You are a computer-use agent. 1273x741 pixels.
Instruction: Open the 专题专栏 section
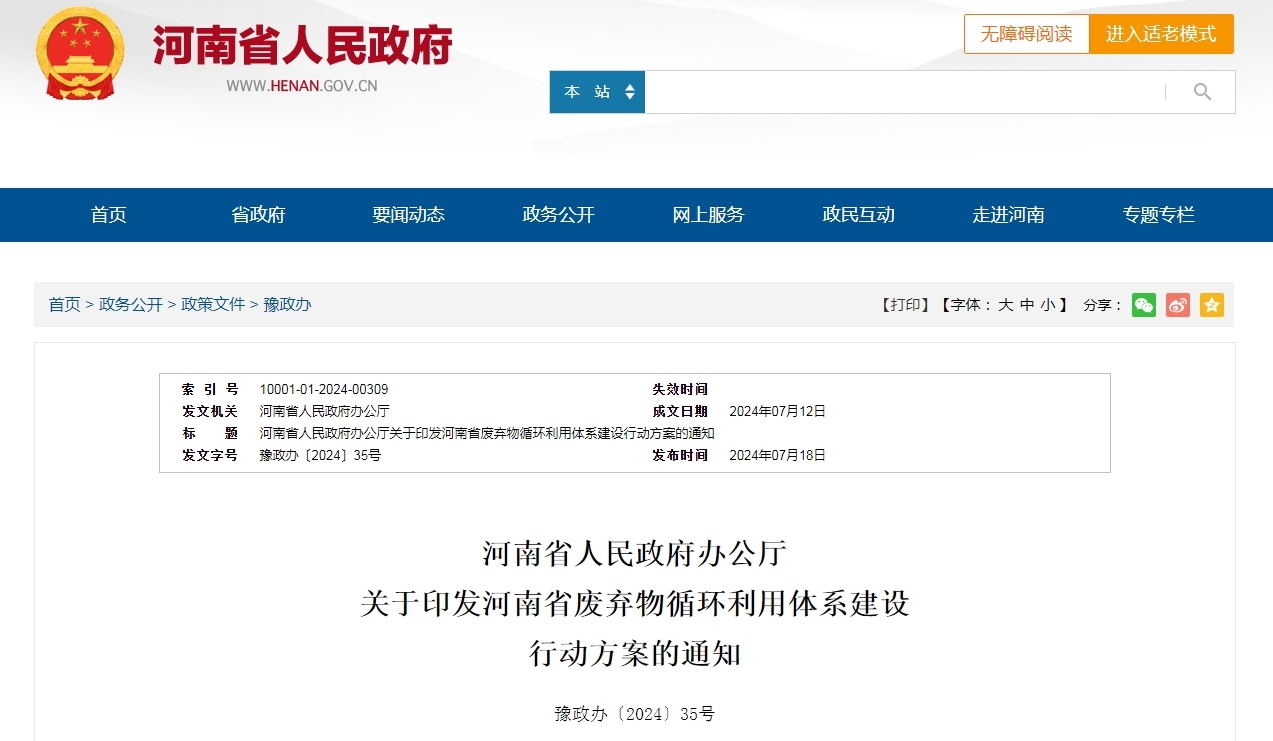(x=1157, y=214)
